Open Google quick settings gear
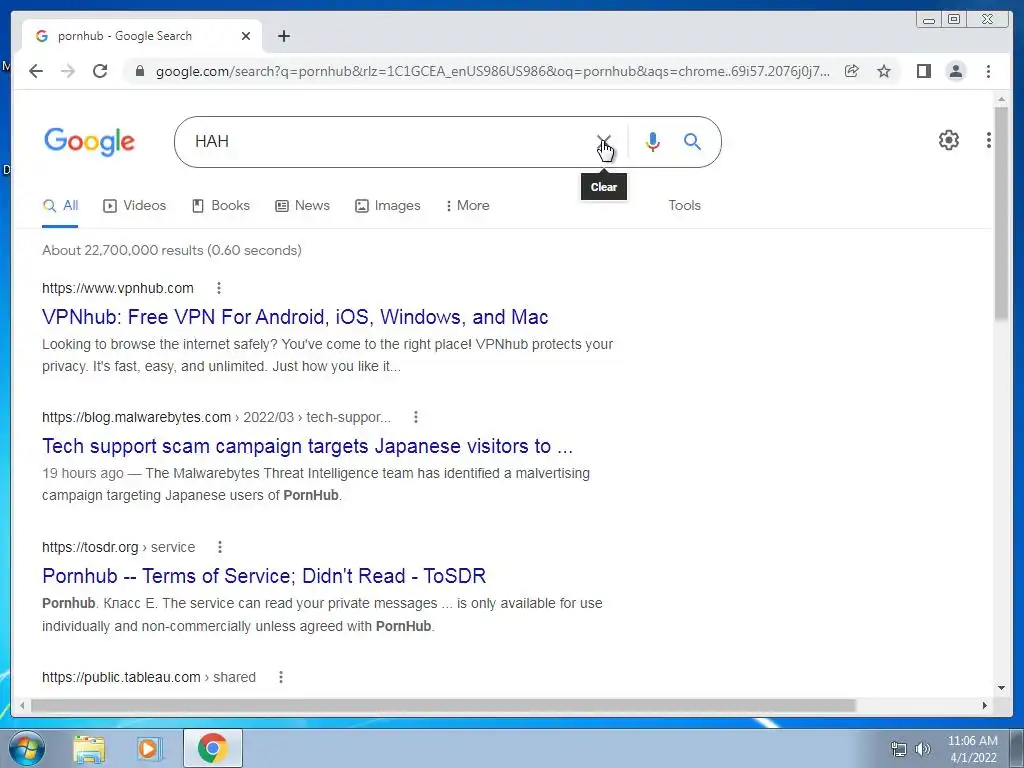 tap(948, 140)
